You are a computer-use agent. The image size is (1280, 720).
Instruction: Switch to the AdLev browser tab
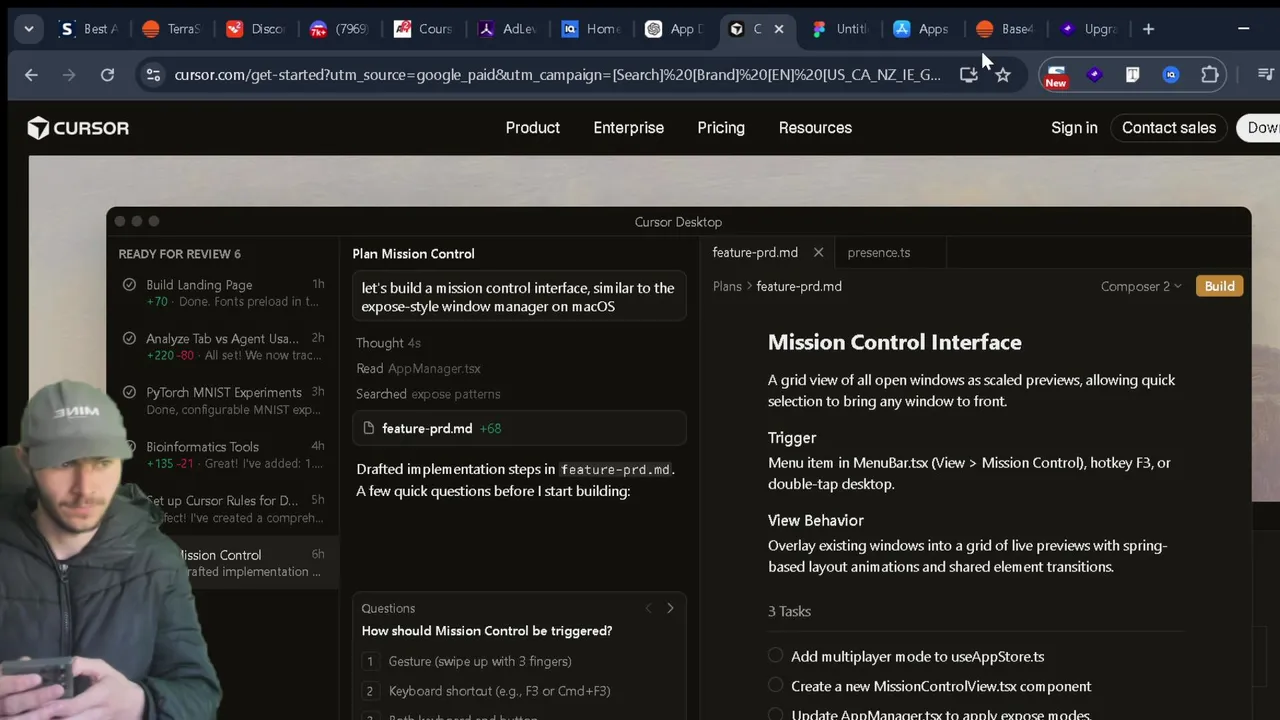507,29
